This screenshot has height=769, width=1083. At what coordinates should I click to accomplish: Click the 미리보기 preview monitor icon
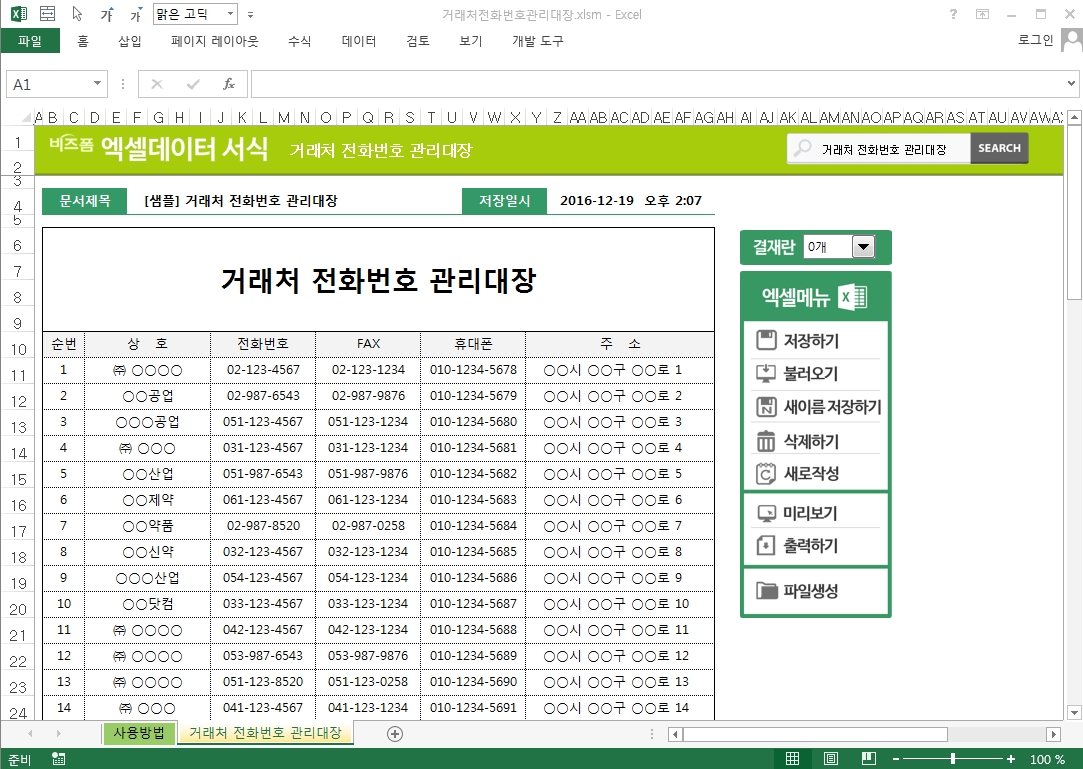pos(767,514)
